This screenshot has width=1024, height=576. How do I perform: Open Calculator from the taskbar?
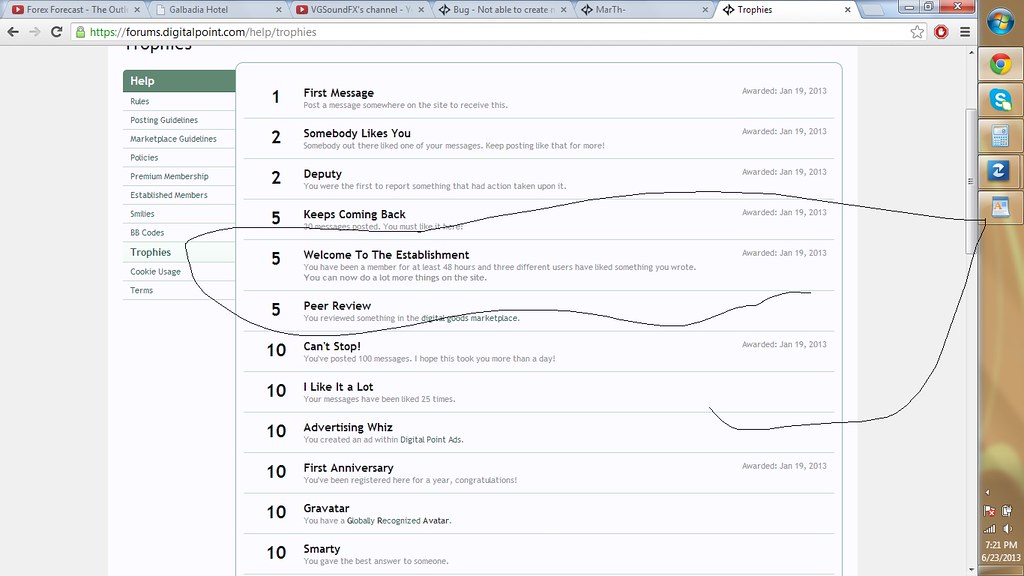1000,136
